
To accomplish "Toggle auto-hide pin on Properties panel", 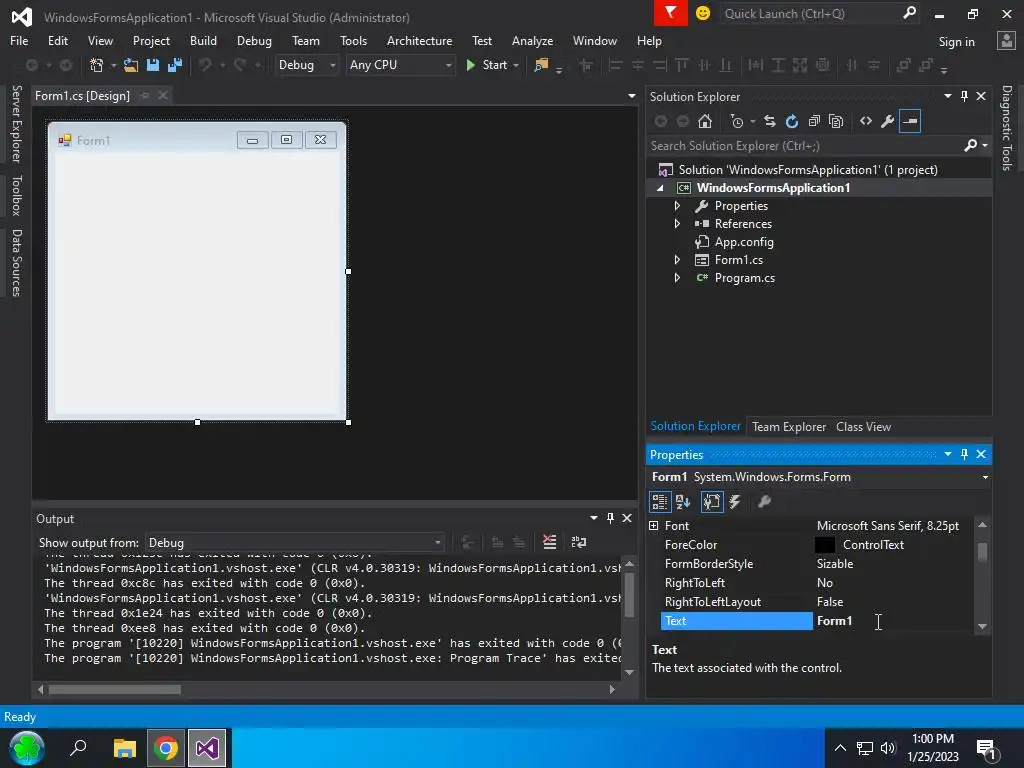I will [x=965, y=454].
